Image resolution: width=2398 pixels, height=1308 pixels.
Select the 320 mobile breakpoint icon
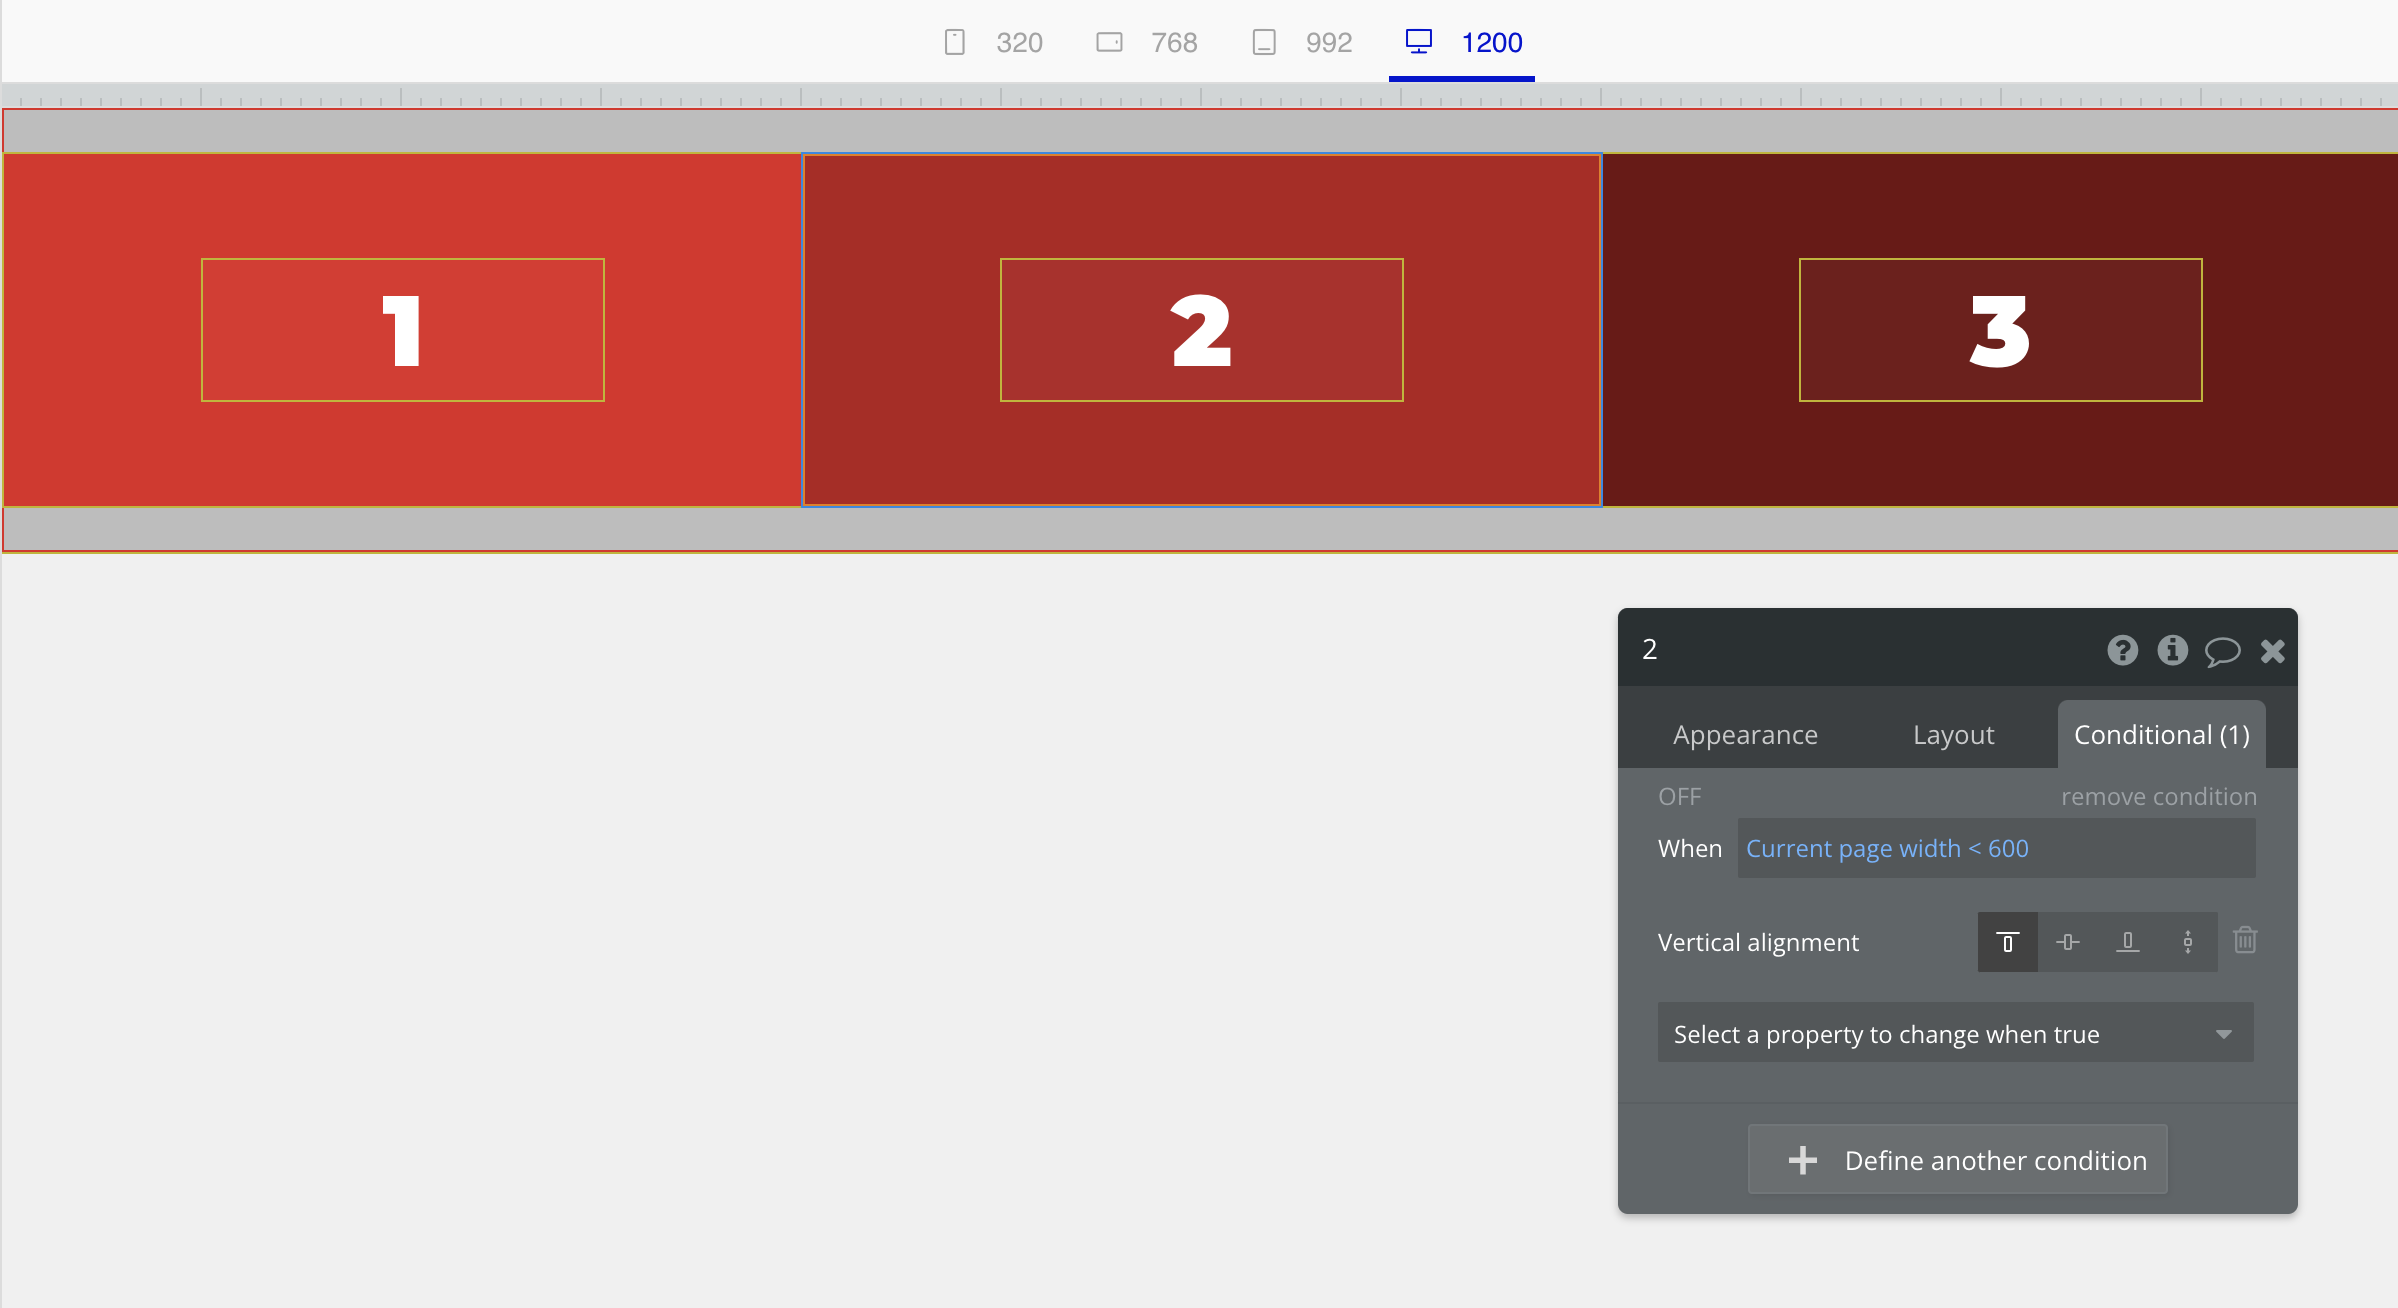point(955,42)
